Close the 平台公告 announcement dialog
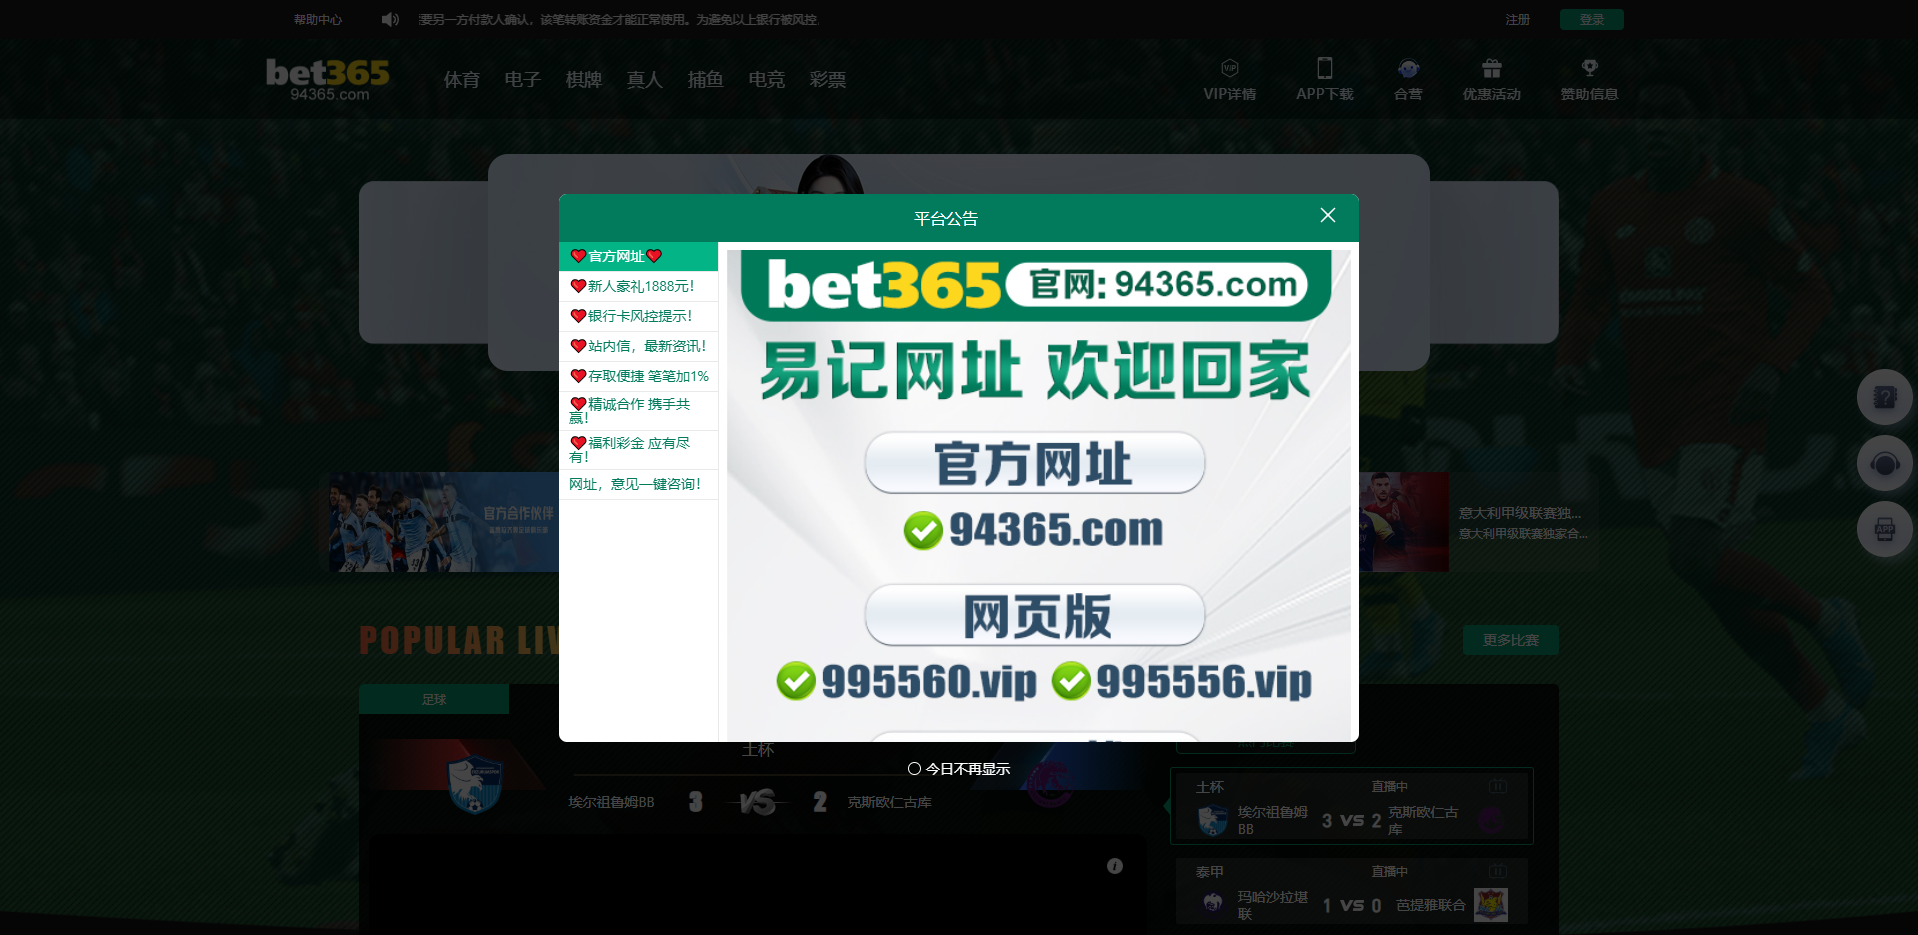The height and width of the screenshot is (935, 1918). (x=1328, y=216)
